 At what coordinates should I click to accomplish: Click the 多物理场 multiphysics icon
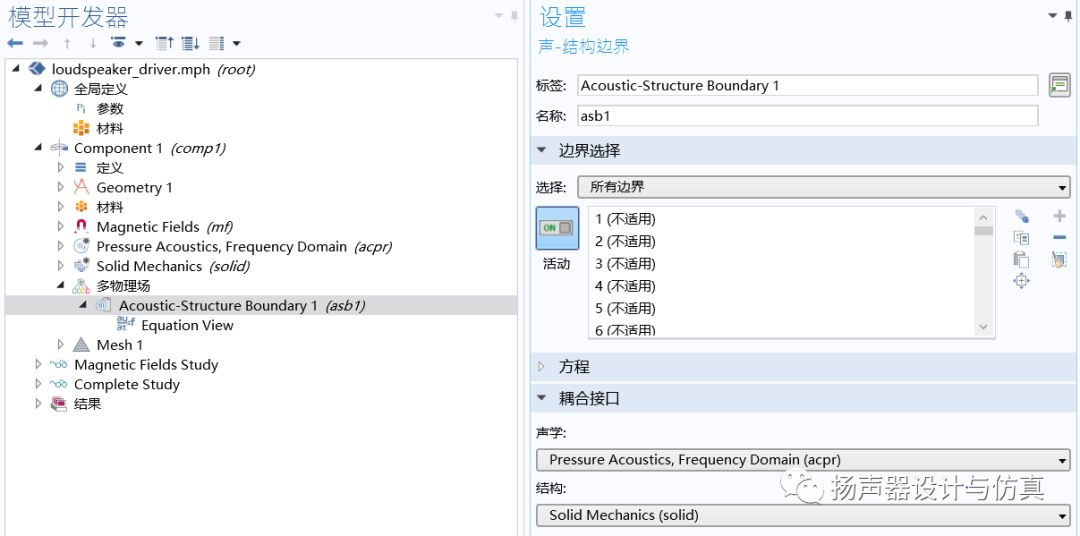[x=81, y=285]
